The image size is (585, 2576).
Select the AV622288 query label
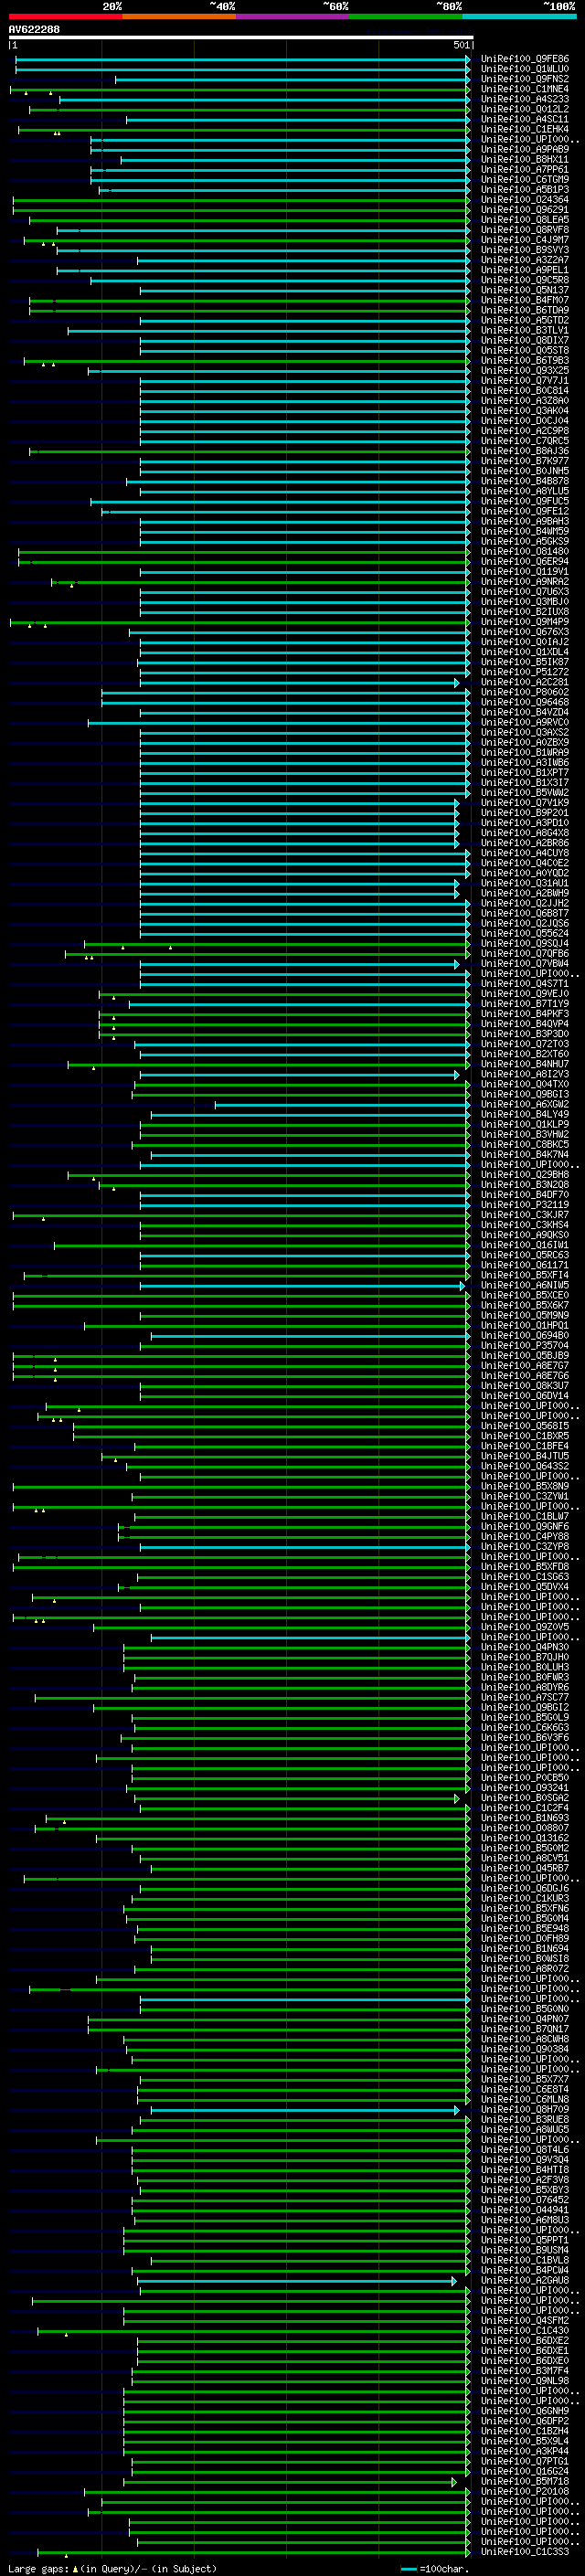pyautogui.click(x=34, y=29)
